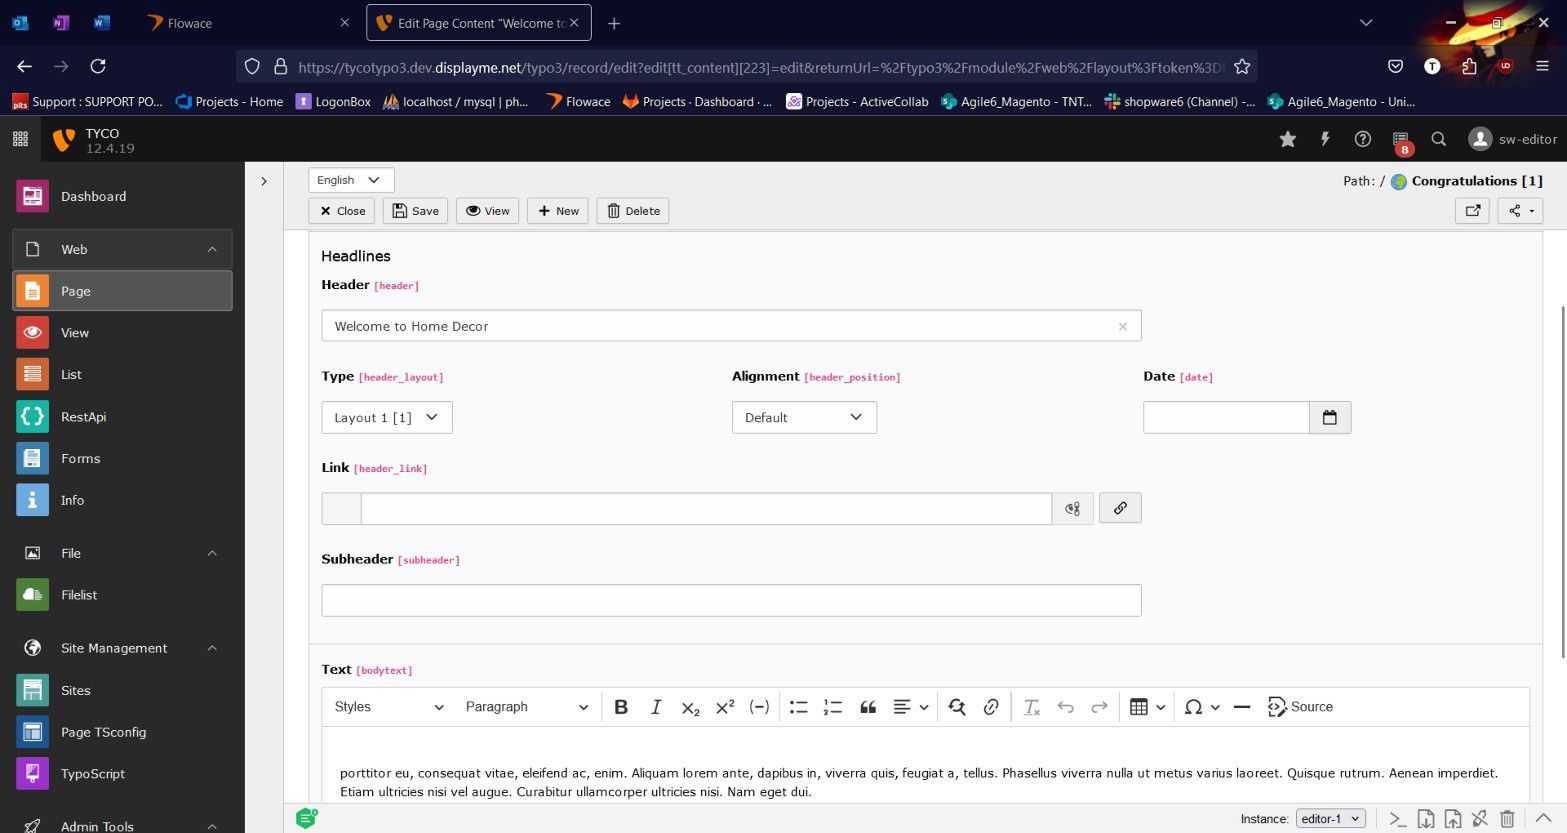
Task: Insert a special character with the Omega icon
Action: [x=1193, y=707]
